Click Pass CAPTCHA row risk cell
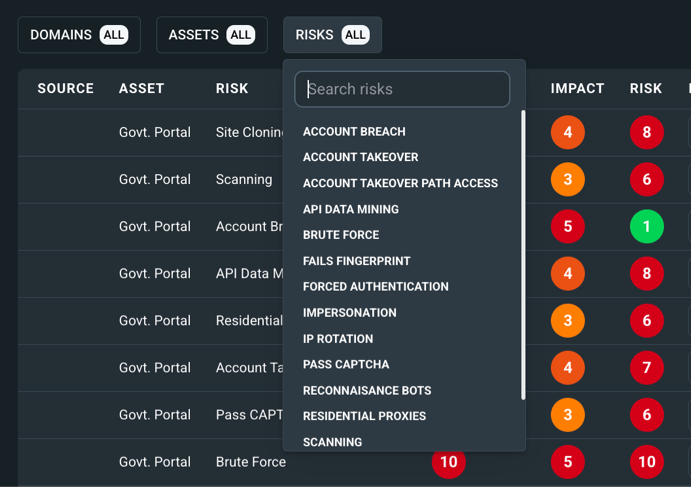Screen dimensions: 691x487 point(249,415)
